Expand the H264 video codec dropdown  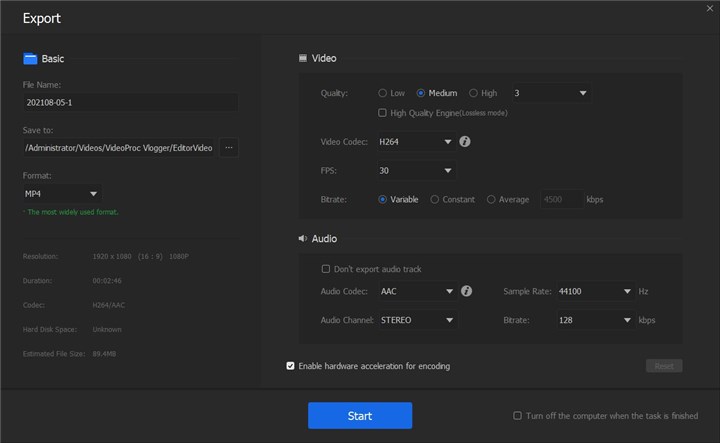click(x=416, y=142)
